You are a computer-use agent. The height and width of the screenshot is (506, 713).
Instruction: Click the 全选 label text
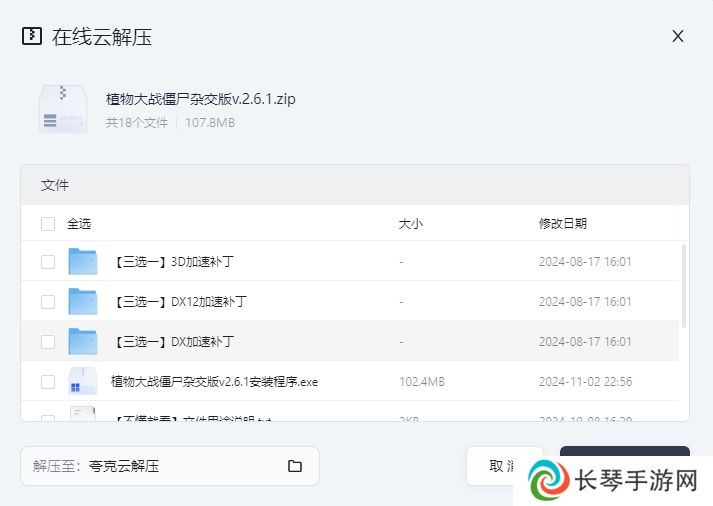click(79, 224)
